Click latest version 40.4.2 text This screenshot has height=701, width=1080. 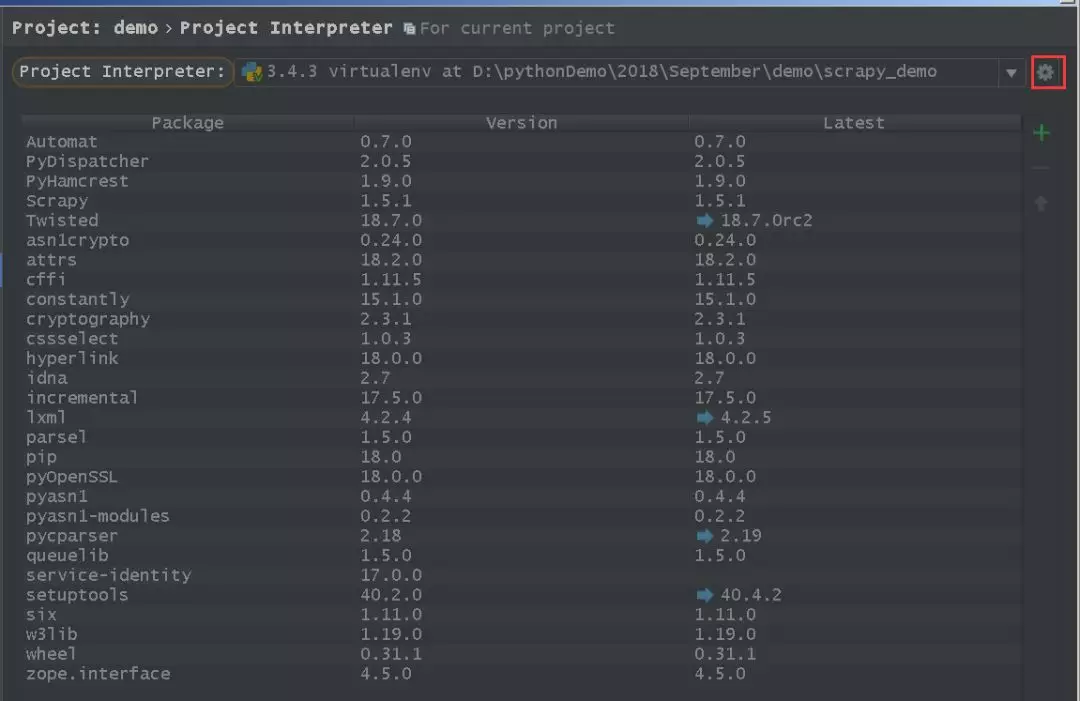point(751,595)
